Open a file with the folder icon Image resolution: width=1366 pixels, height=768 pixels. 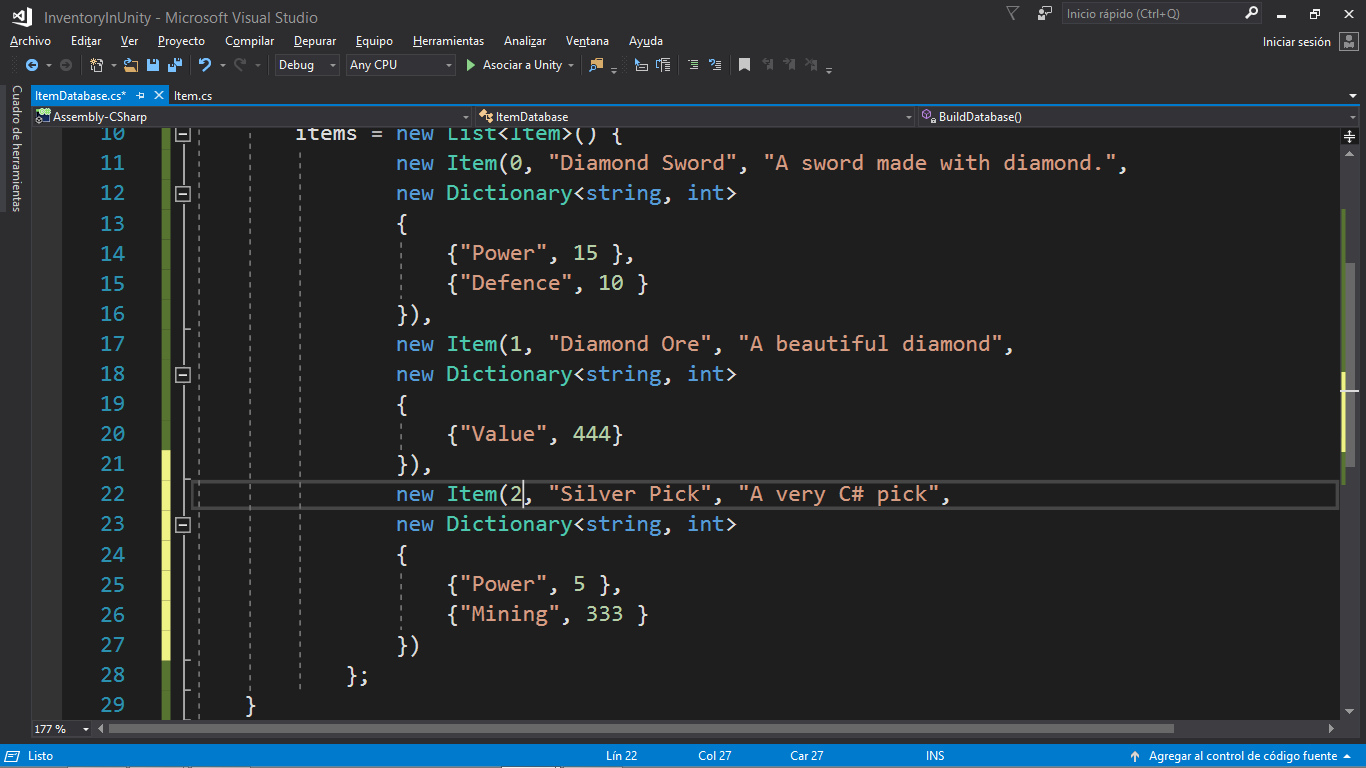coord(131,65)
